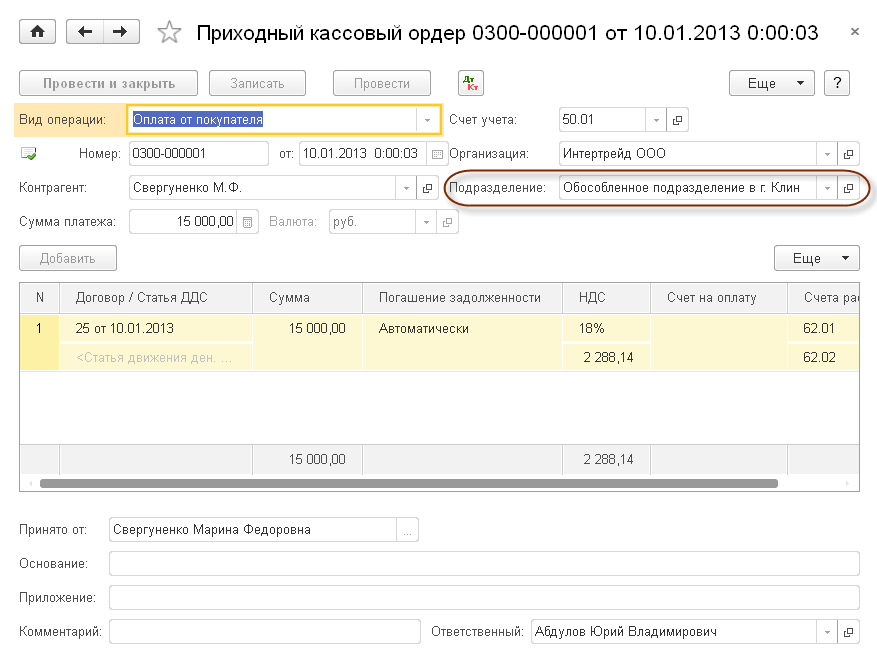Open calculator for Сумма платежа
This screenshot has height=658, width=877.
(249, 221)
